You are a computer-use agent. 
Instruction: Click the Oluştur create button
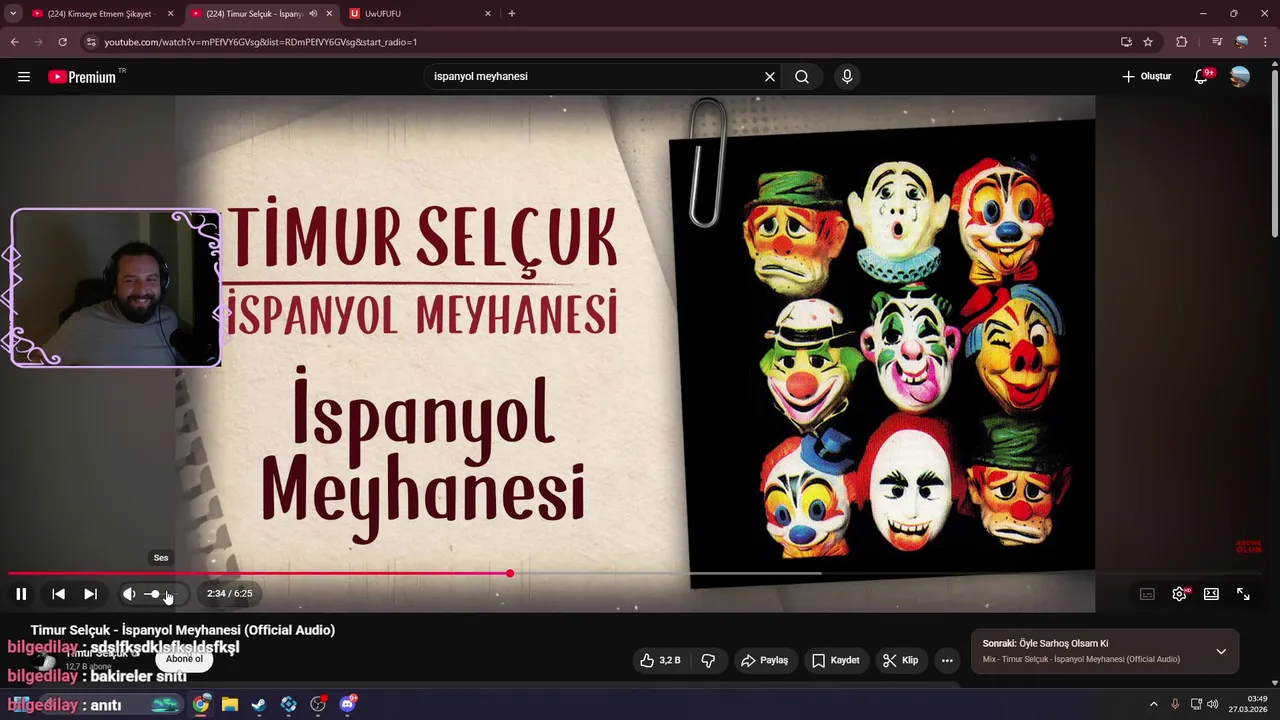(x=1146, y=77)
